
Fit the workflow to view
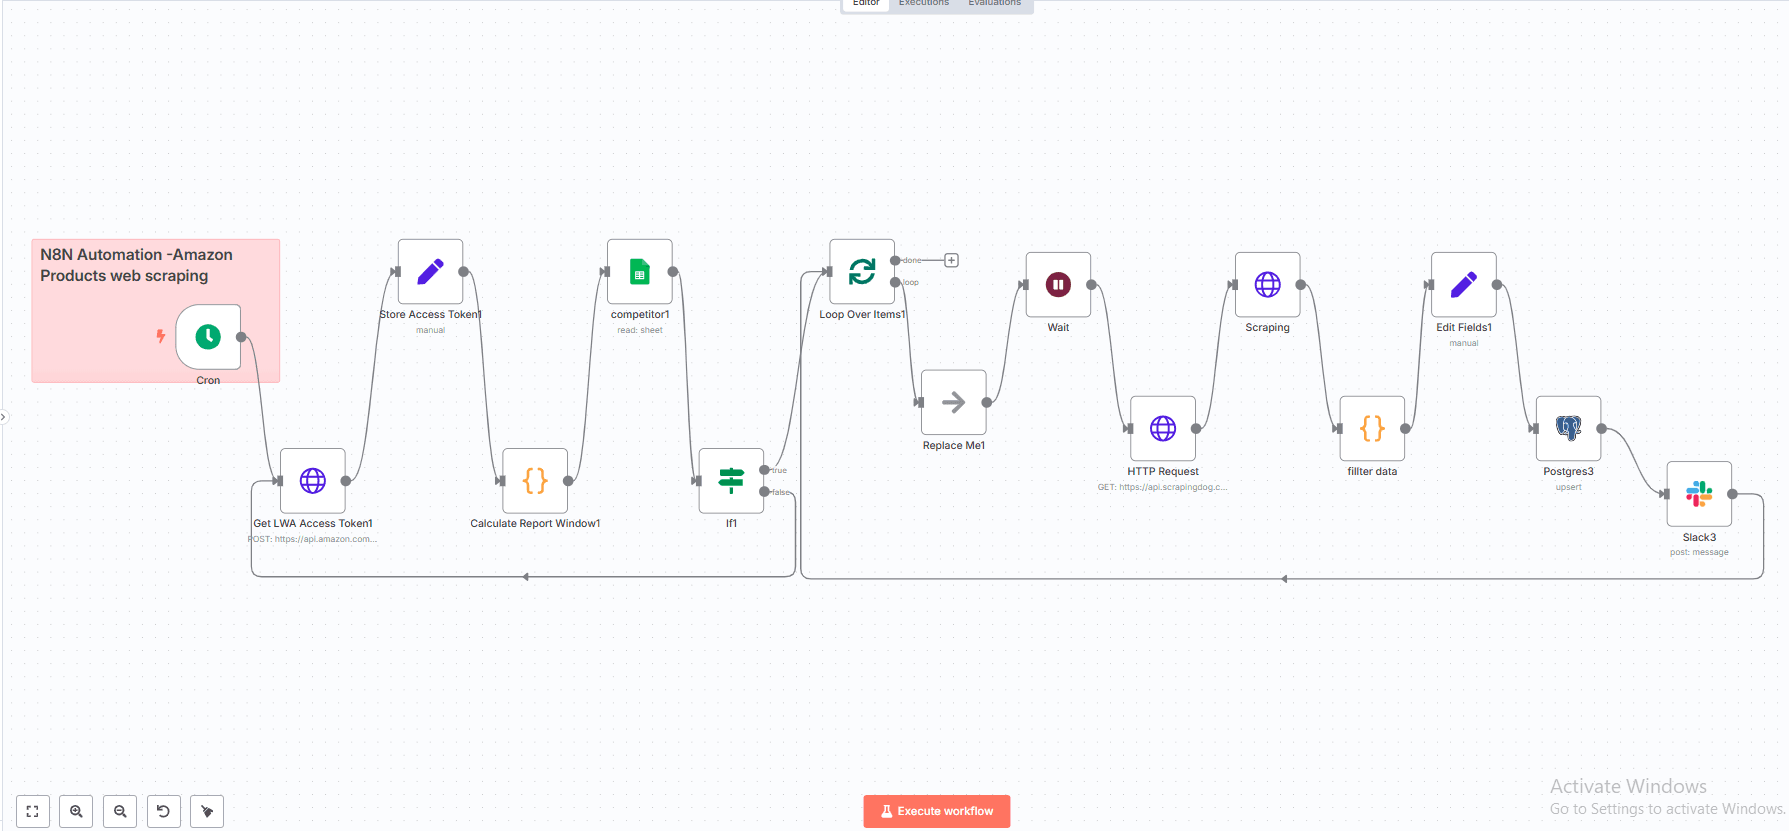(33, 811)
